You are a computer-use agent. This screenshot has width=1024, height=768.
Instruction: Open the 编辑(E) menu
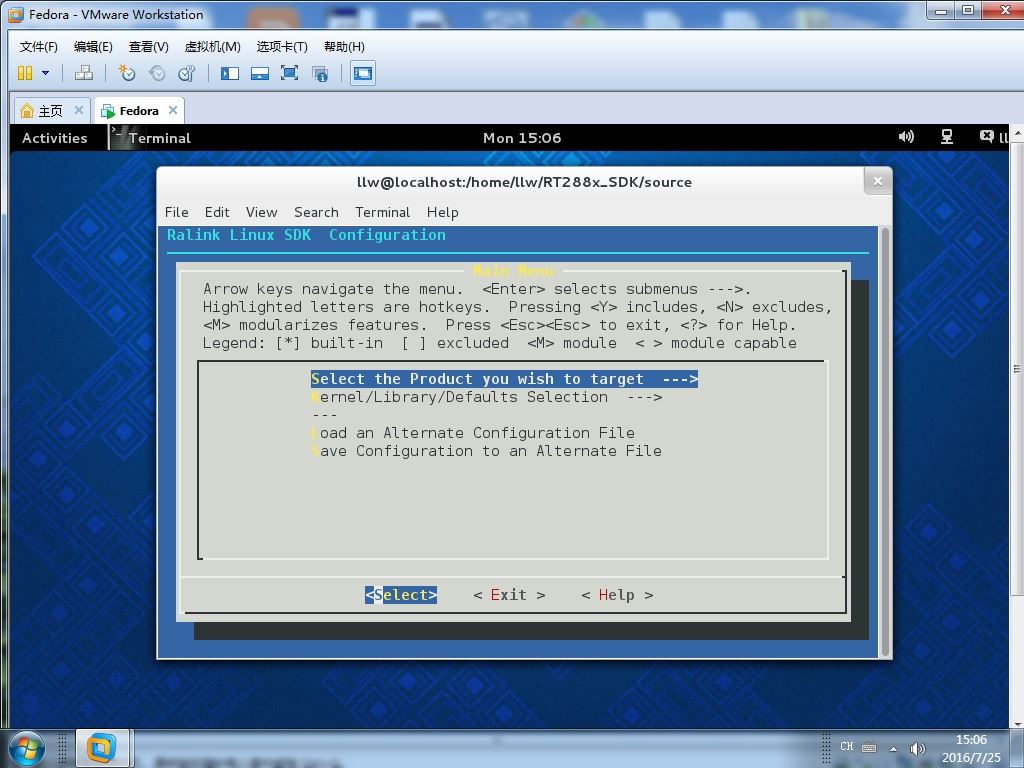pos(93,46)
